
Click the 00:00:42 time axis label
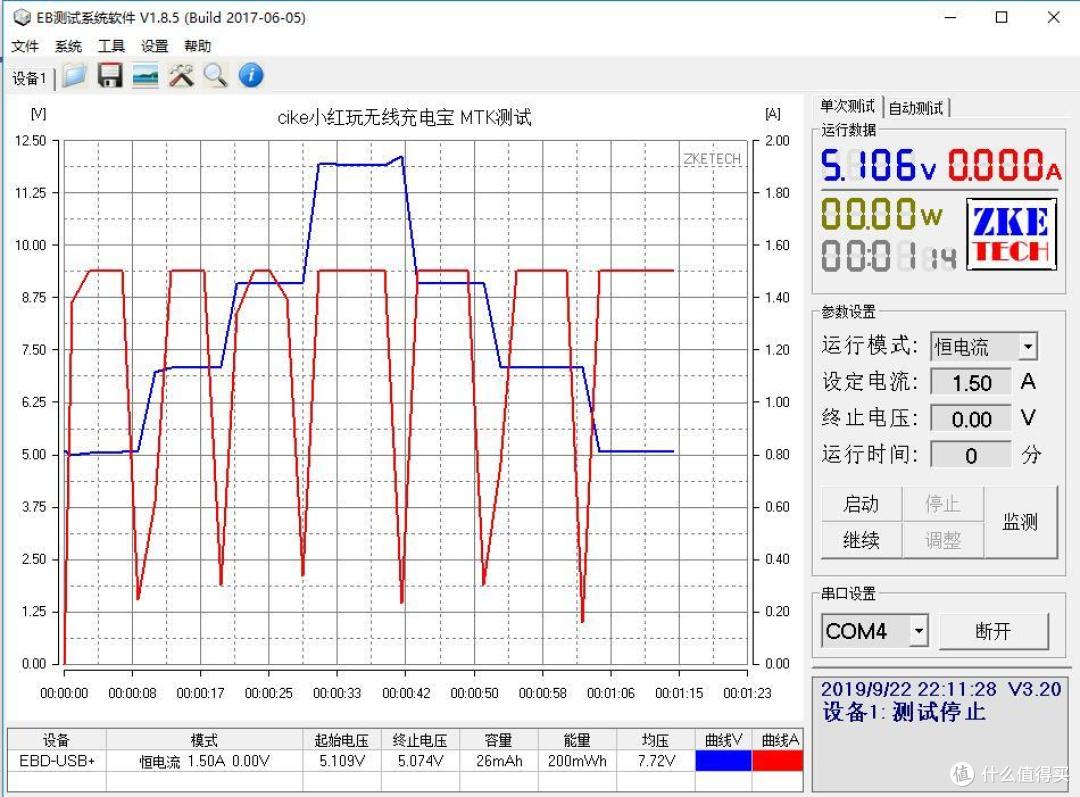point(406,693)
